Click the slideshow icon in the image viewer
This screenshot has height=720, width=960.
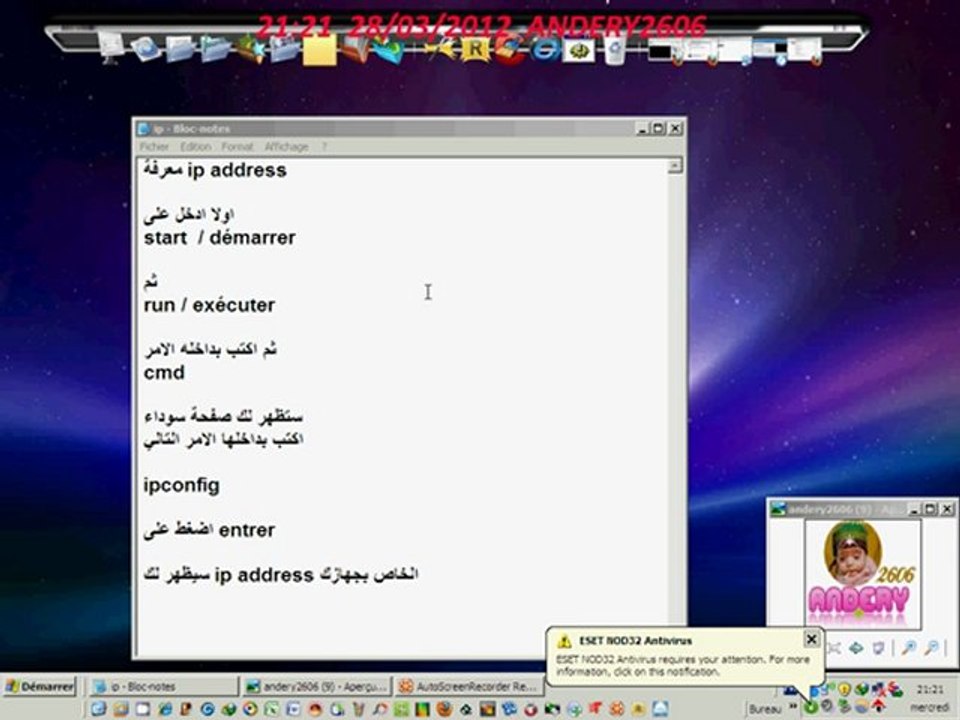(878, 648)
